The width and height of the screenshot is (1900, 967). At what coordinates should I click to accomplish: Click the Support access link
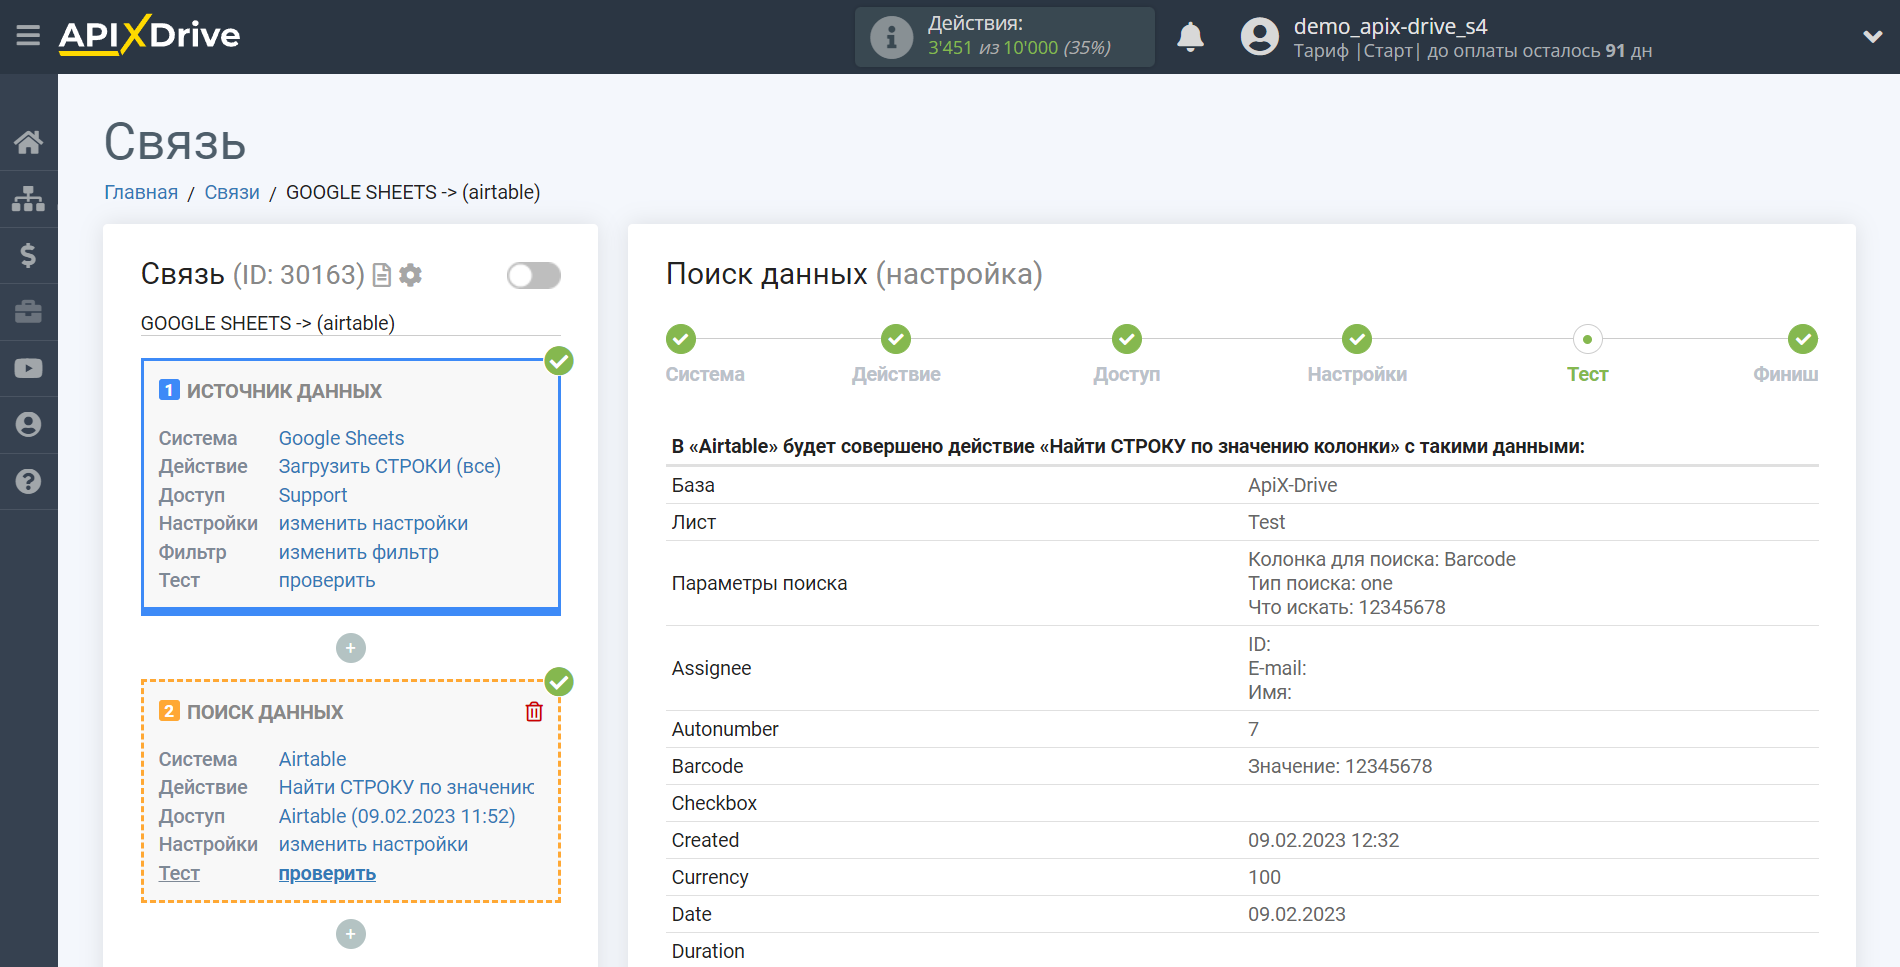[312, 495]
